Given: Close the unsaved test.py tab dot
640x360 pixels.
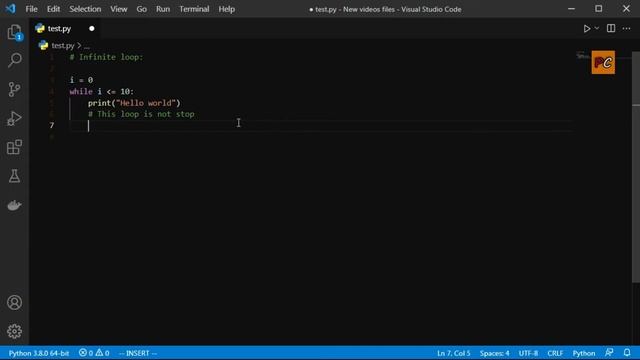Looking at the screenshot, I should [91, 29].
